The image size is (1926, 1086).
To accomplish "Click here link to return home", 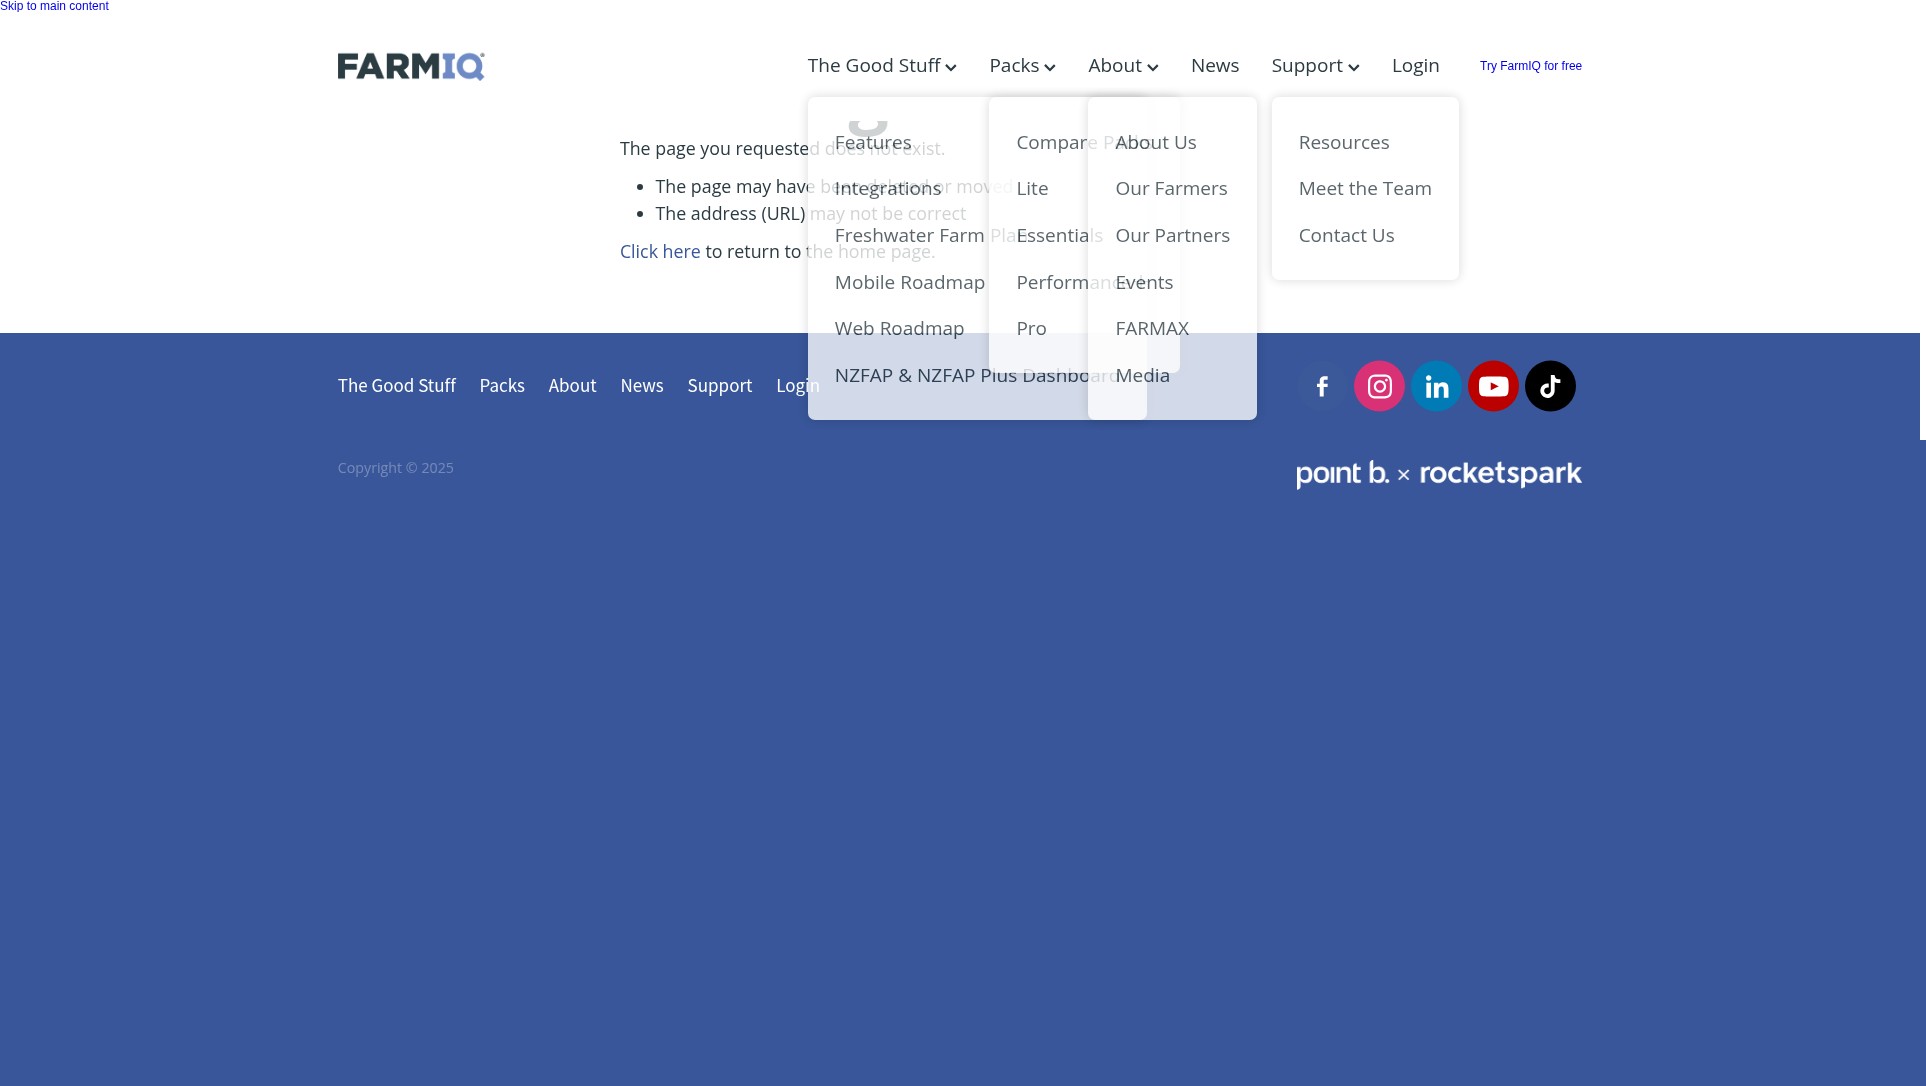I will click(x=660, y=251).
